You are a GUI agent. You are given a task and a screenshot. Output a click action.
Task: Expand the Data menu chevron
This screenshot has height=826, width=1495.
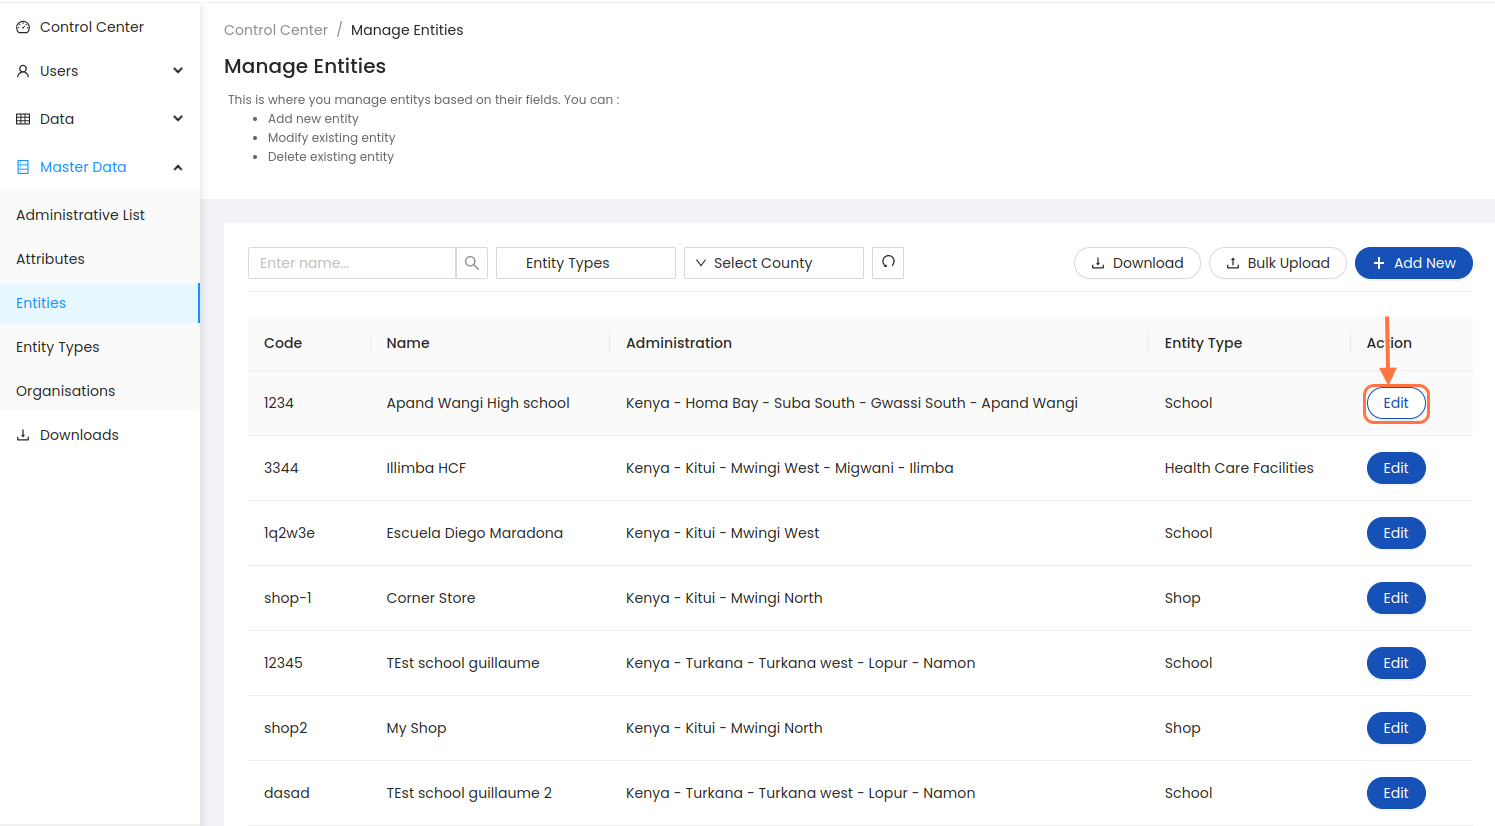[178, 119]
